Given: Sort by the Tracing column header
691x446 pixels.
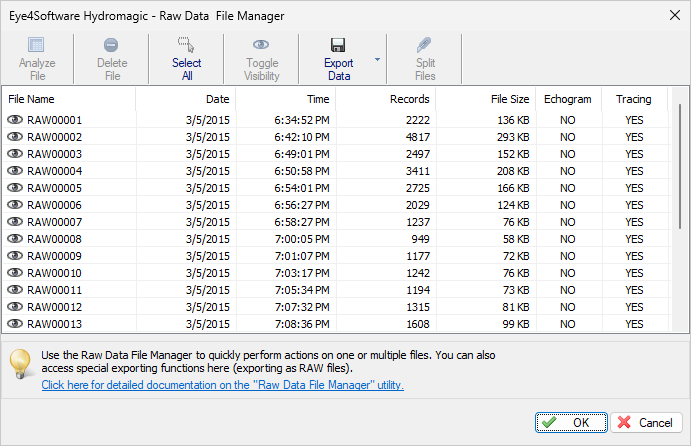Looking at the screenshot, I should pyautogui.click(x=635, y=99).
